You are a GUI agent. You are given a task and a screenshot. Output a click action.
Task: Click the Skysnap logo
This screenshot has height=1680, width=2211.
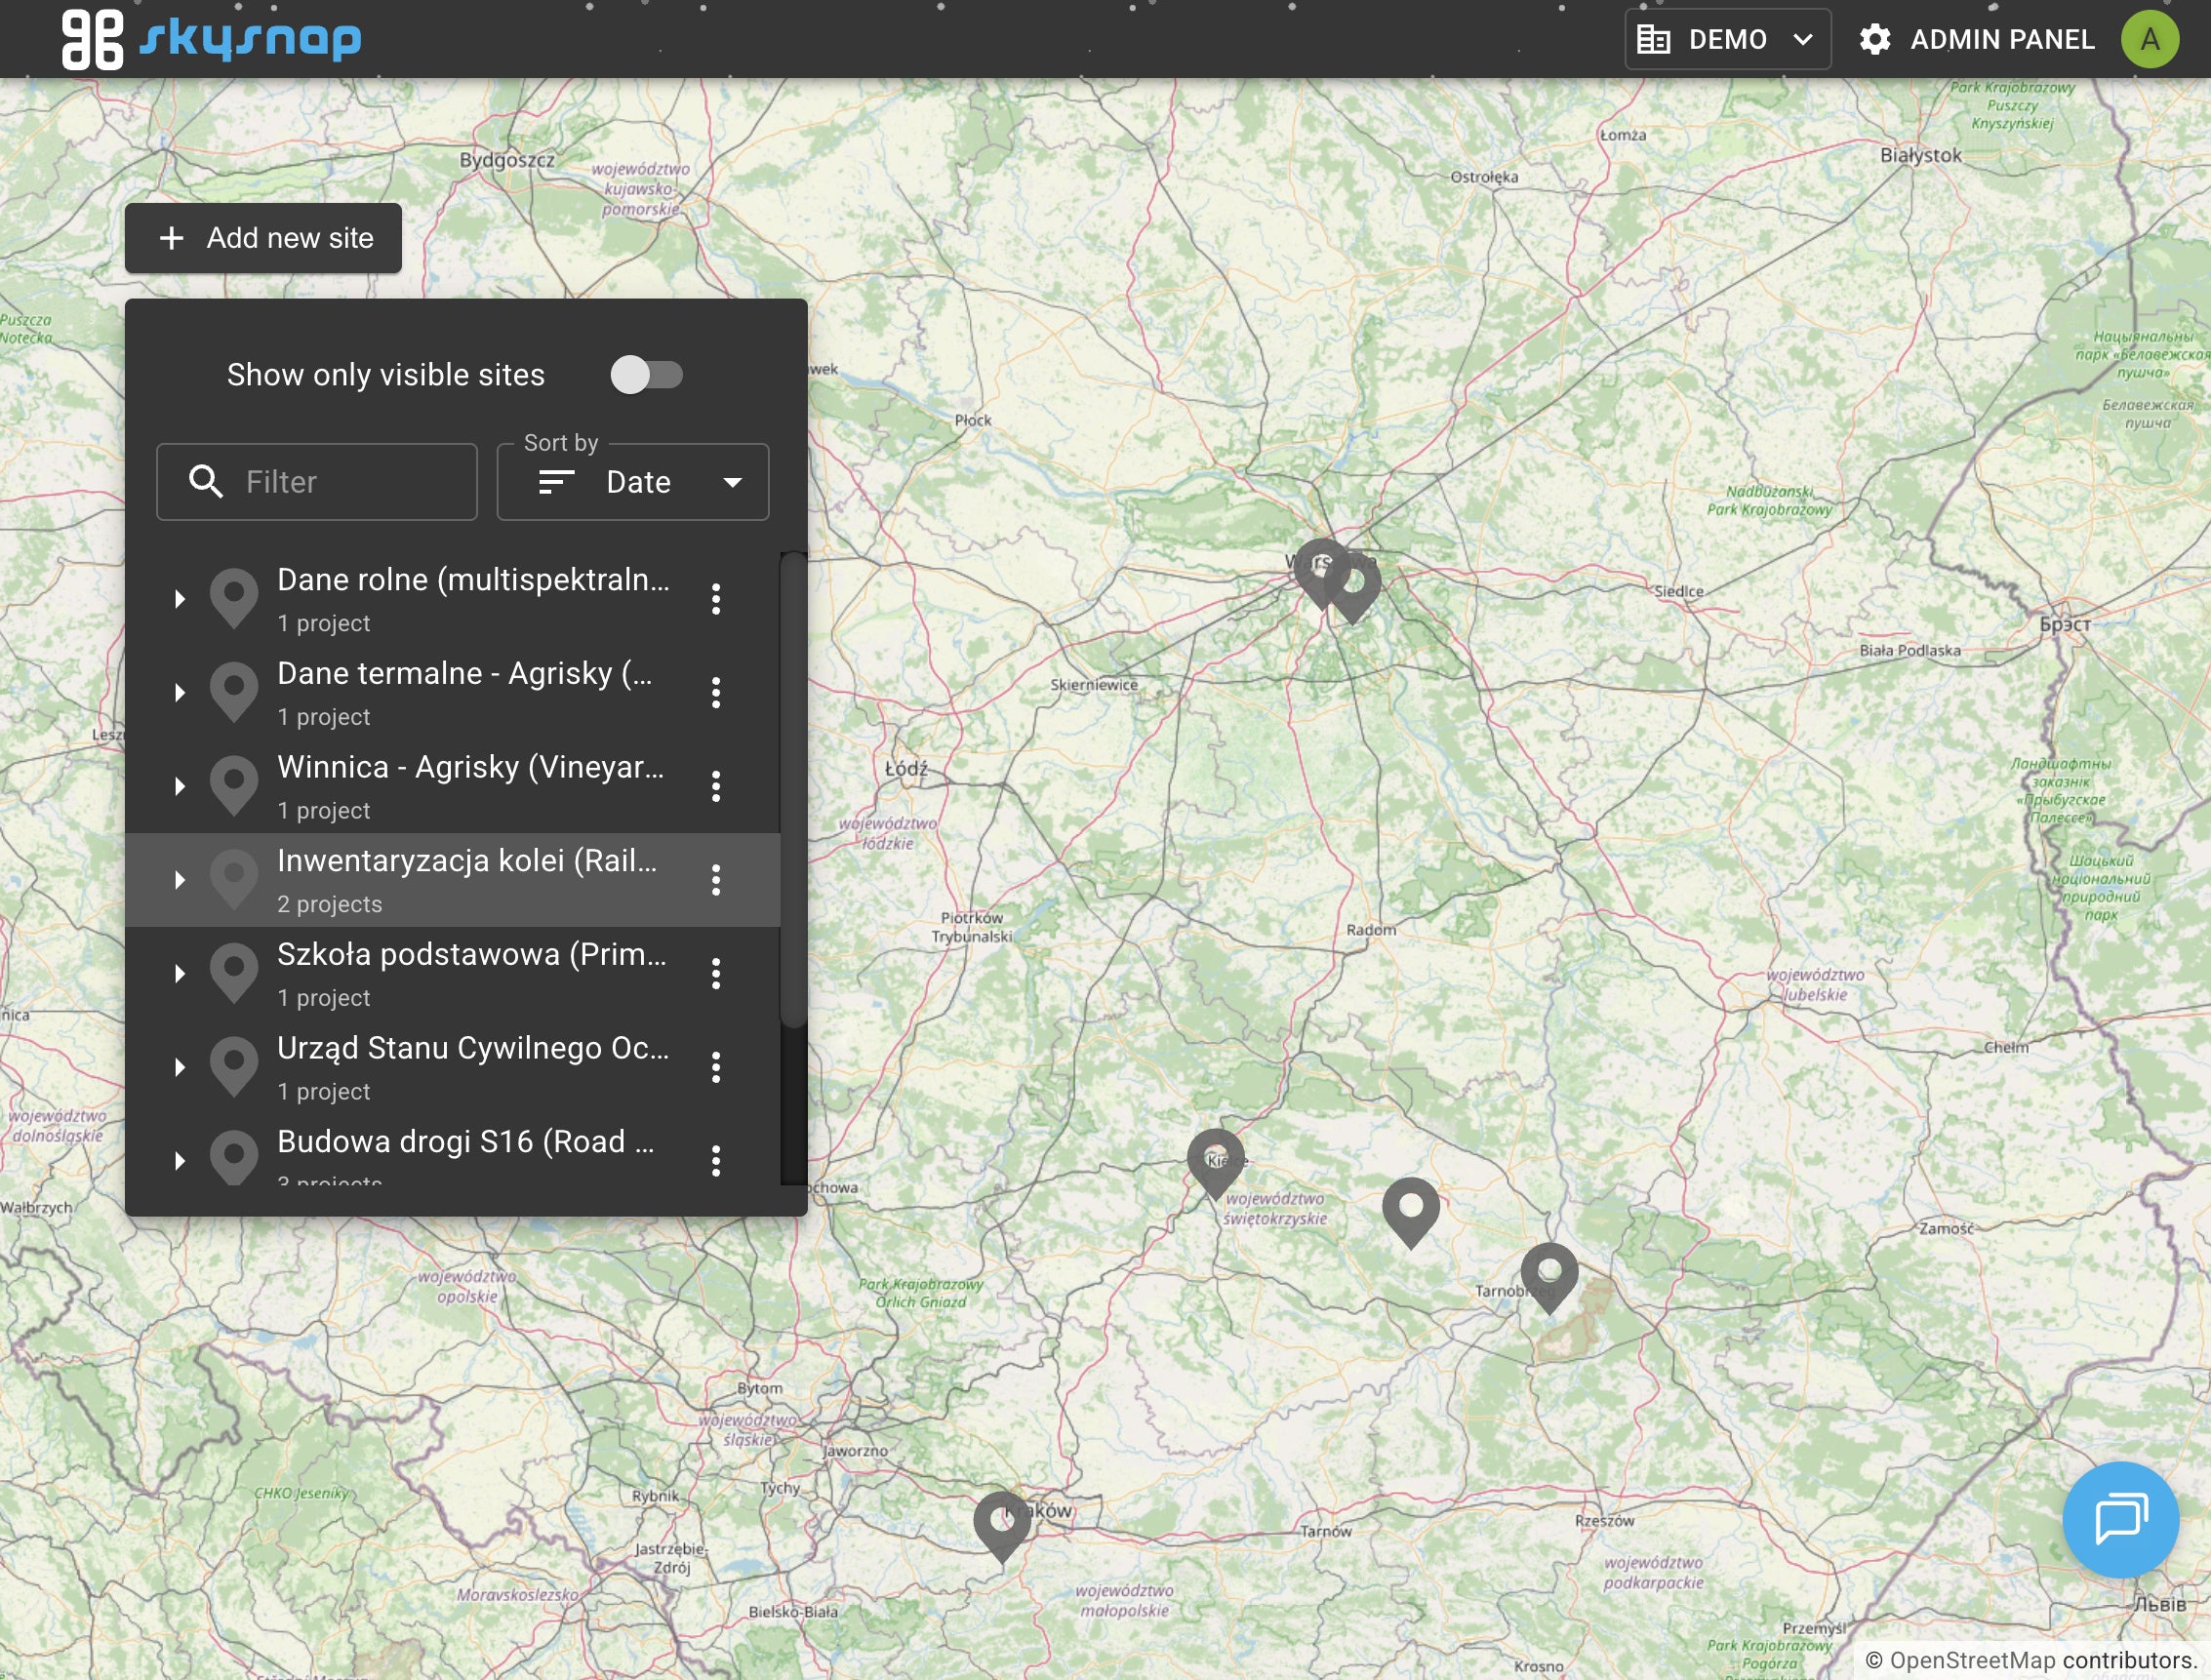211,39
